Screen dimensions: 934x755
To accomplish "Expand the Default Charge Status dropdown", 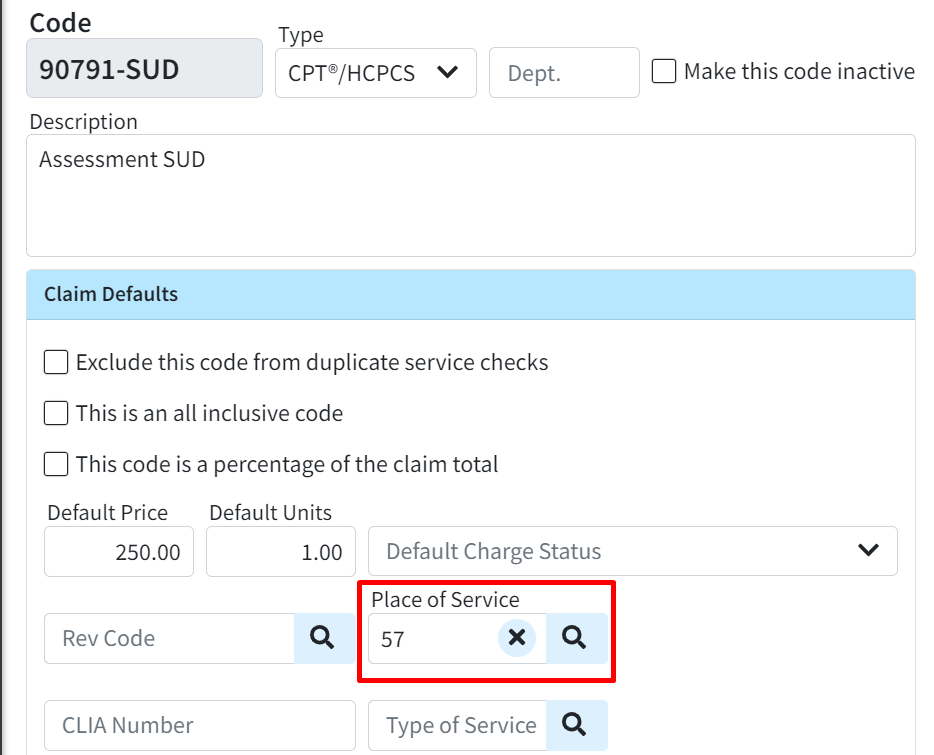I will [x=633, y=551].
